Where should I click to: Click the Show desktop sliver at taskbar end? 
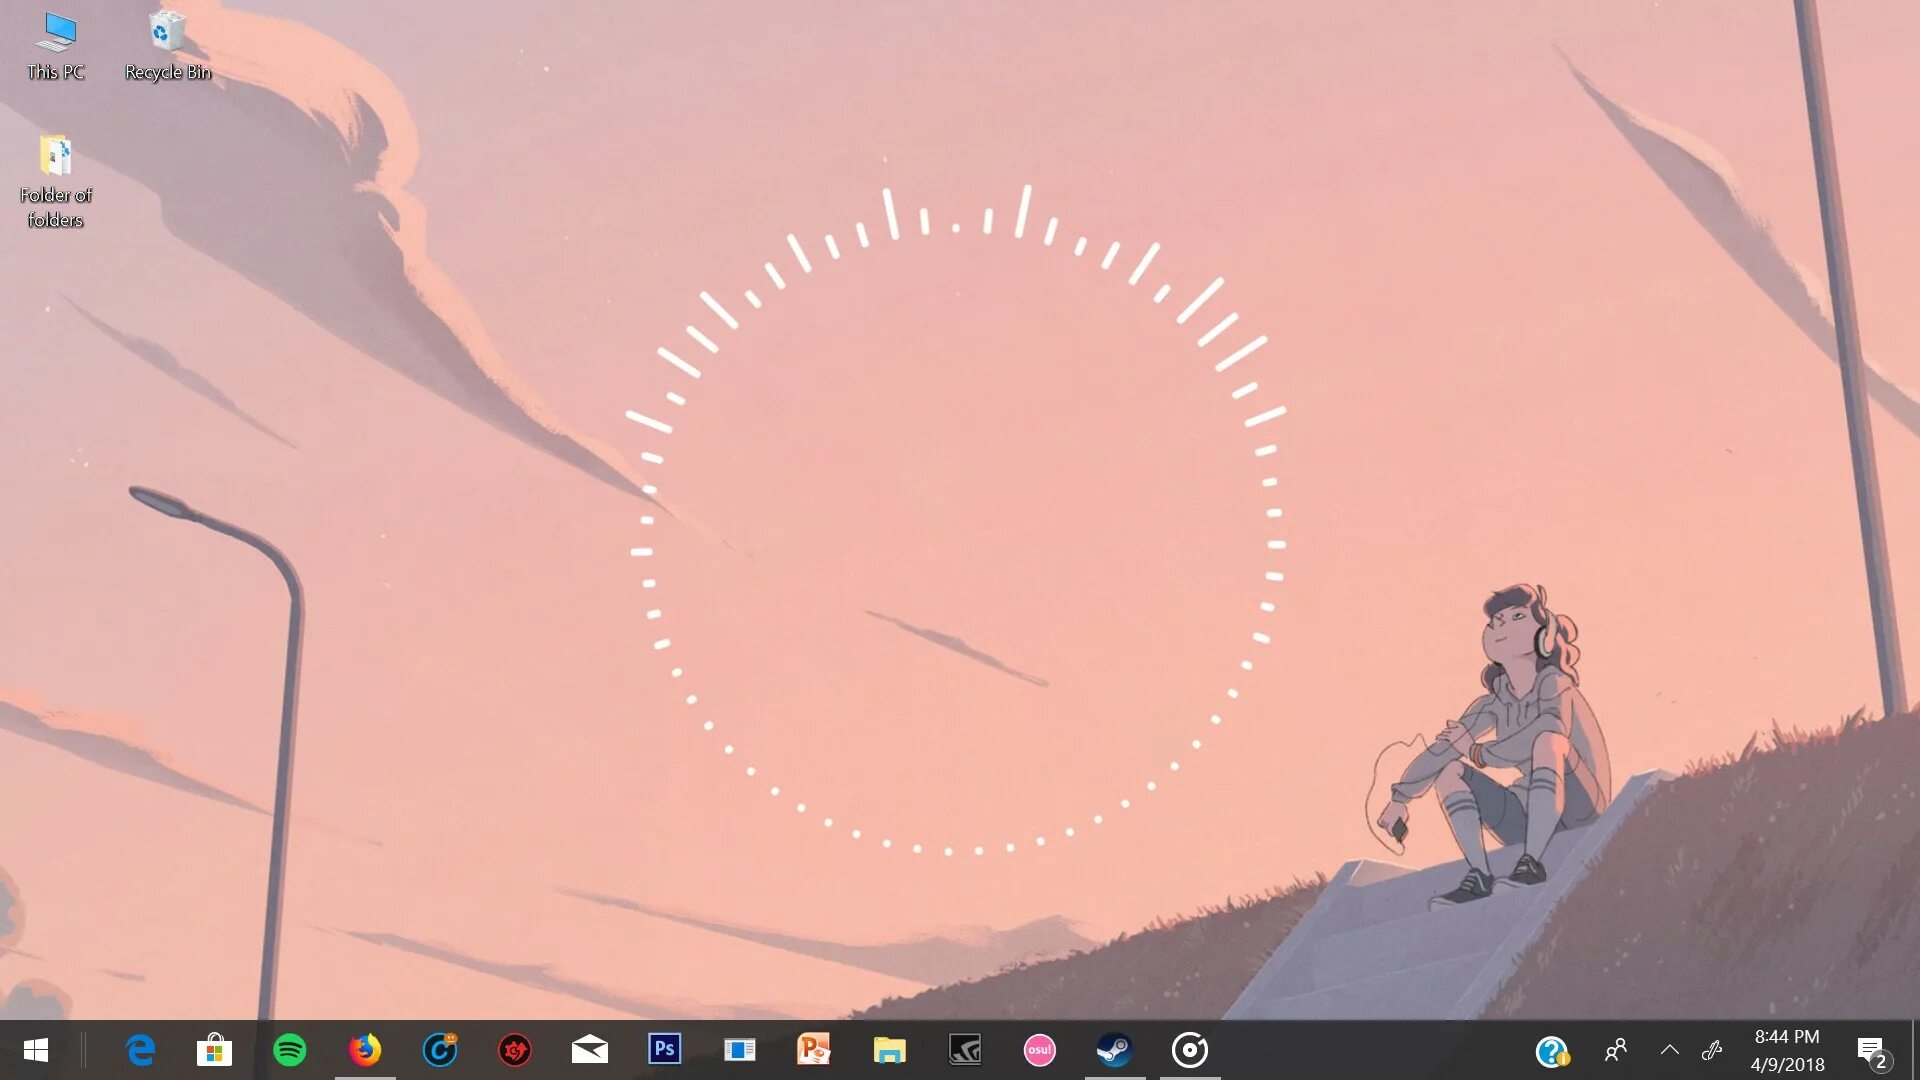(x=1915, y=1050)
